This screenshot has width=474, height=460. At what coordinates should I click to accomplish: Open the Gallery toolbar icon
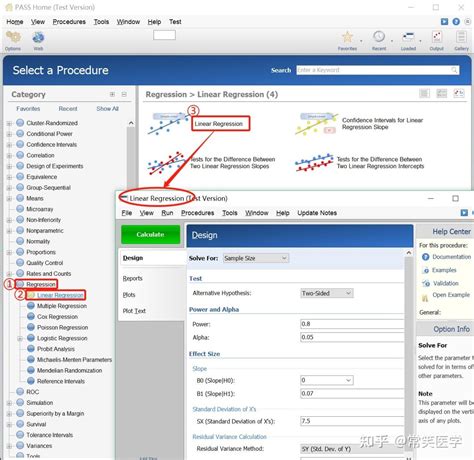pyautogui.click(x=461, y=37)
